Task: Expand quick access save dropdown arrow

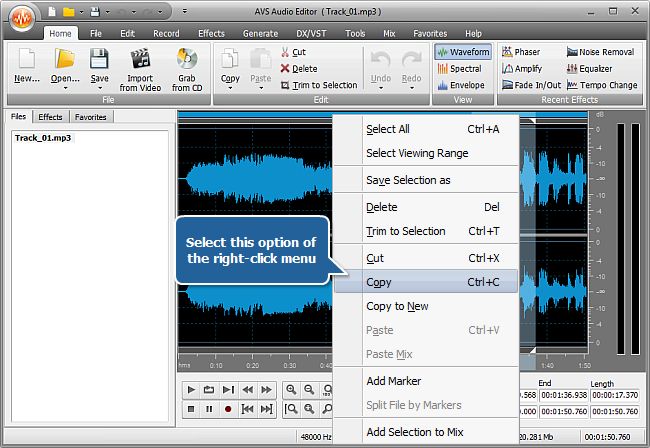Action: tap(107, 12)
